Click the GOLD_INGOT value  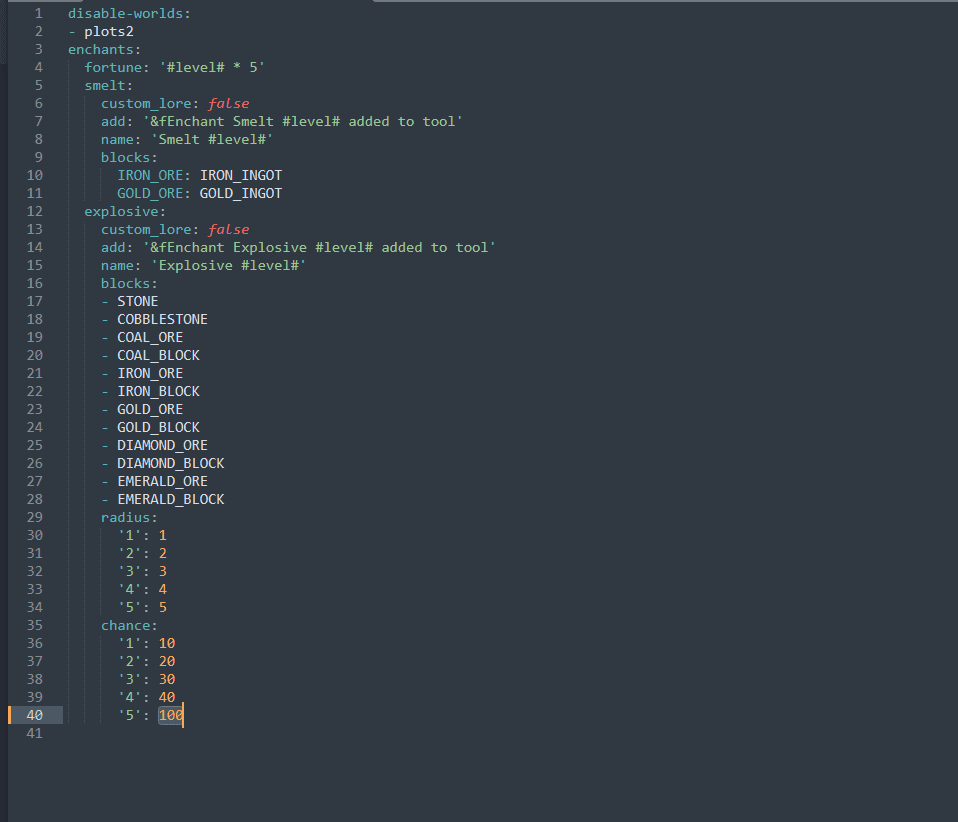coord(241,193)
